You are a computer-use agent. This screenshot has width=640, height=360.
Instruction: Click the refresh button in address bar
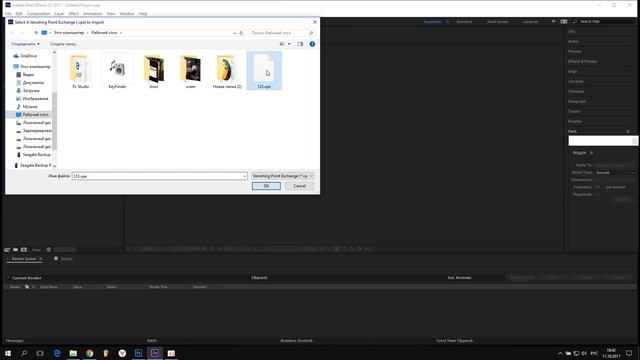241,33
